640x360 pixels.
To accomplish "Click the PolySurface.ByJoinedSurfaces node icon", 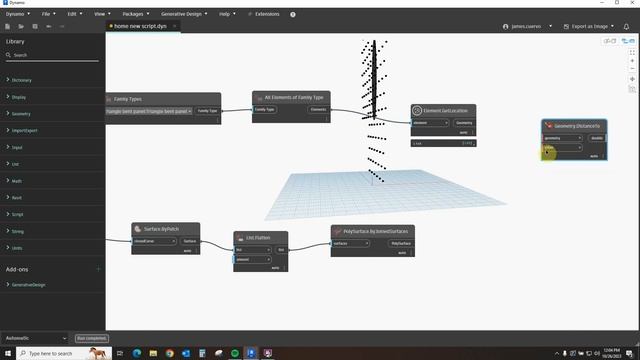I will tap(337, 231).
